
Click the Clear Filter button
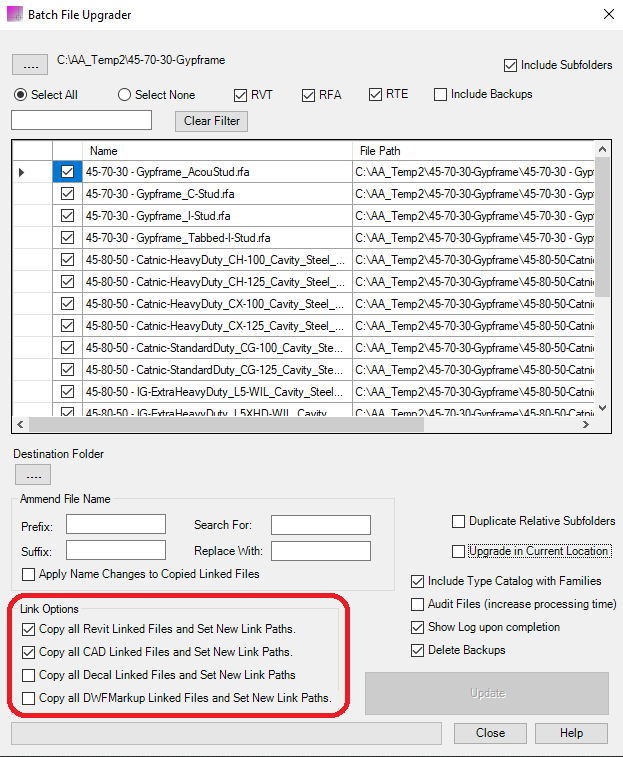coord(212,121)
